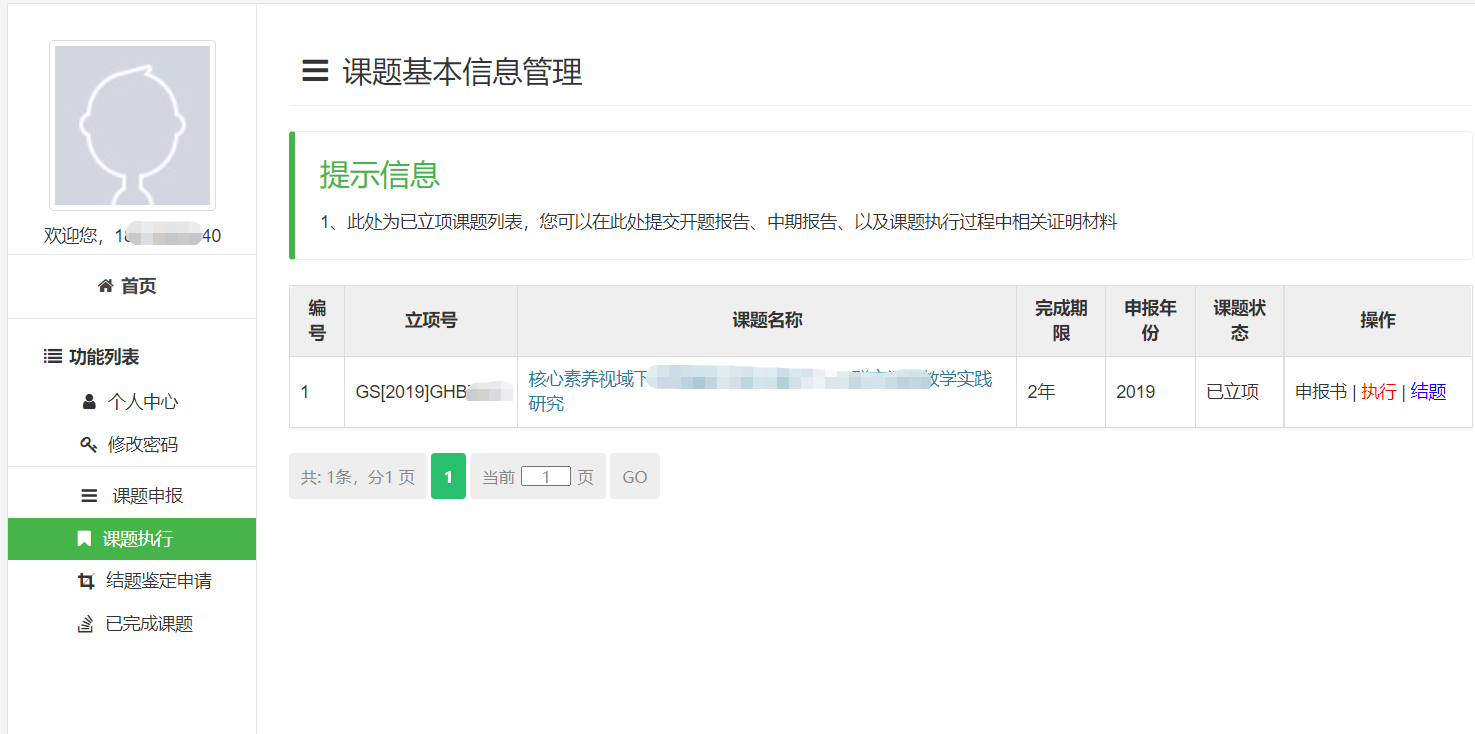The width and height of the screenshot is (1475, 734).
Task: Open the 申报书 link in operations
Action: [x=1320, y=392]
